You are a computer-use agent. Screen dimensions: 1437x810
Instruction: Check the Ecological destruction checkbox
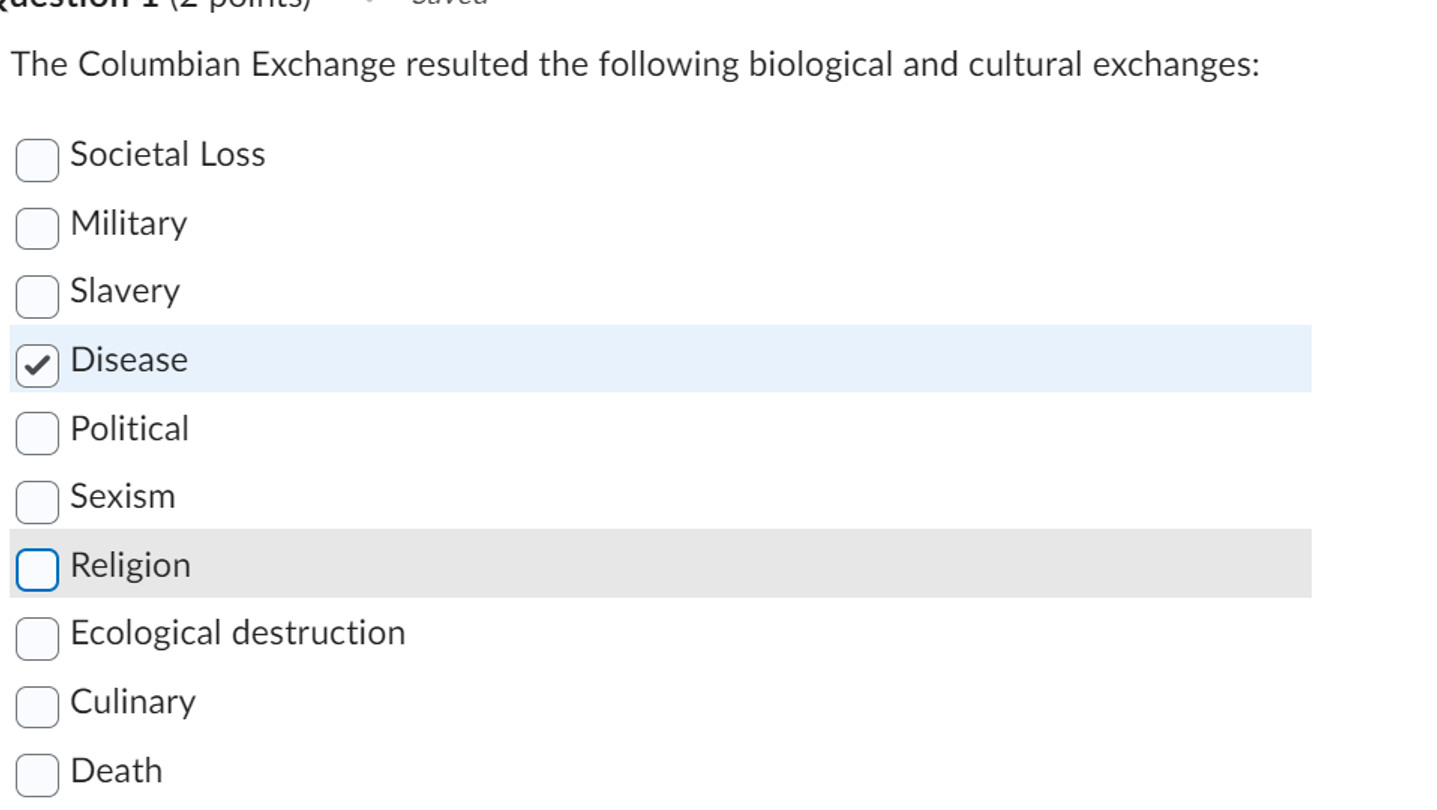(x=36, y=639)
